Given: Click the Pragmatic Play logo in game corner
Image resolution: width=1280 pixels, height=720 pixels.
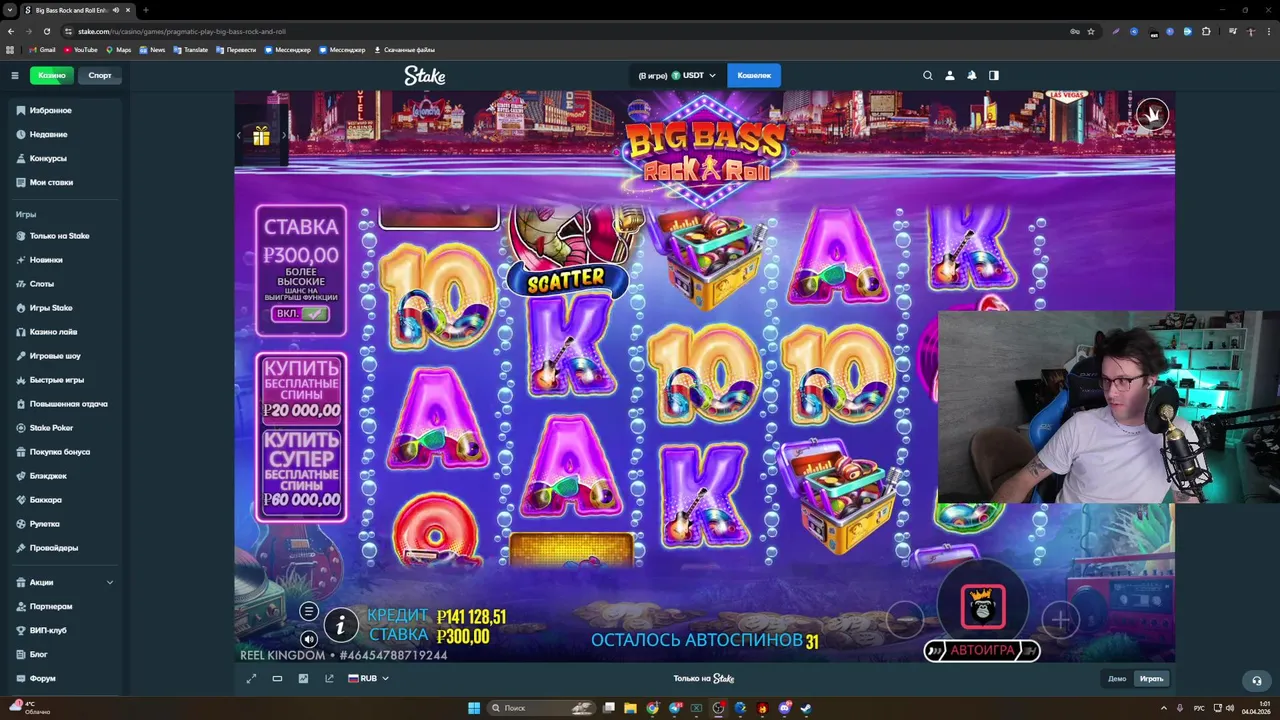Looking at the screenshot, I should (1152, 114).
